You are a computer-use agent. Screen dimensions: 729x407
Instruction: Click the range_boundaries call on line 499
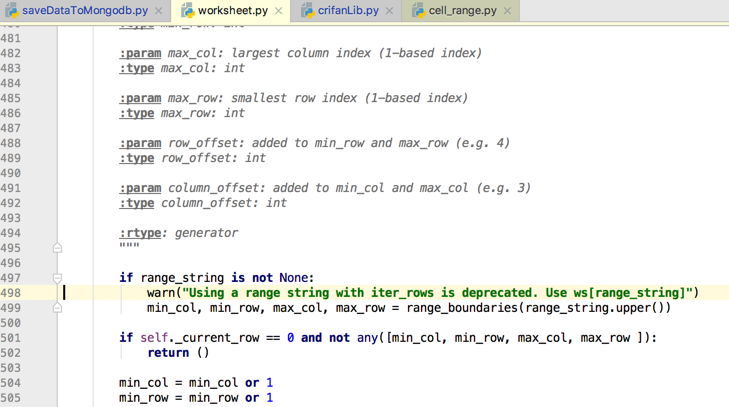click(x=463, y=308)
